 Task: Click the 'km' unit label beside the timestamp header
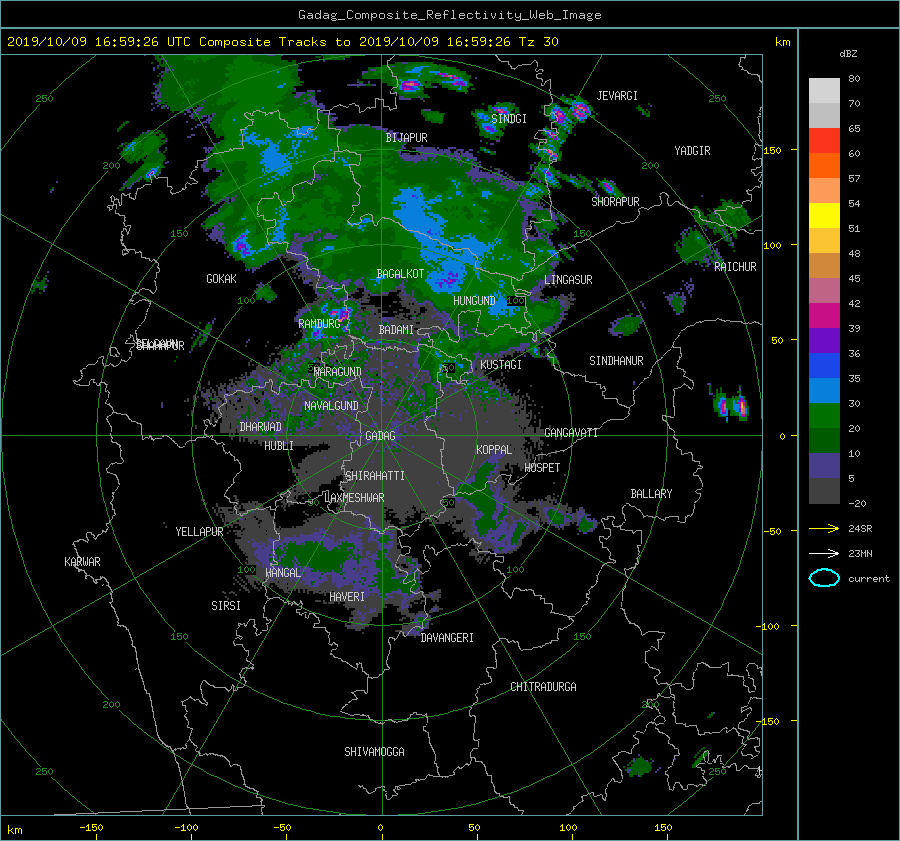[782, 42]
